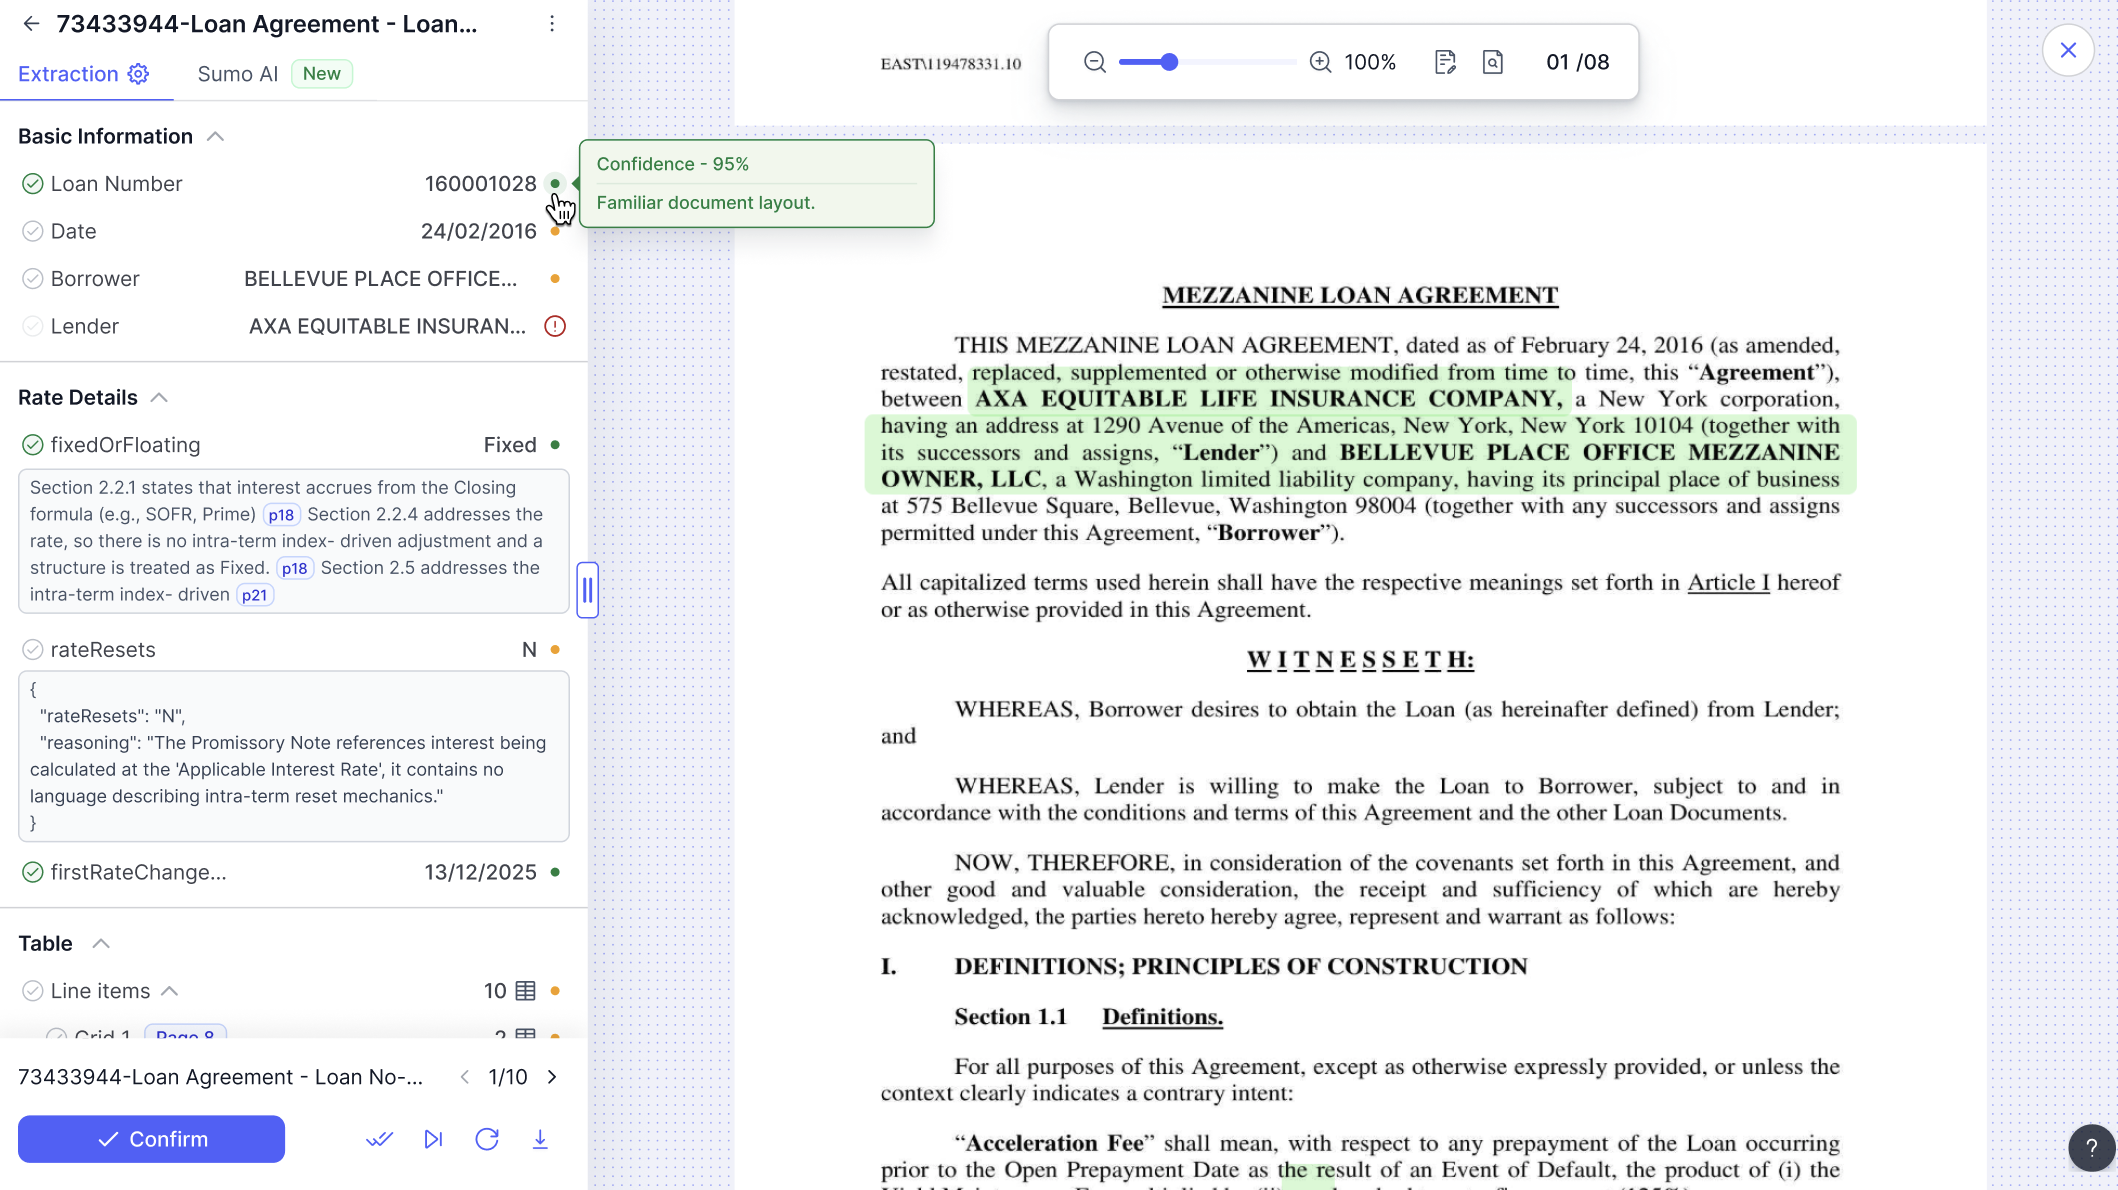
Task: Select the Extraction tab
Action: tap(68, 74)
